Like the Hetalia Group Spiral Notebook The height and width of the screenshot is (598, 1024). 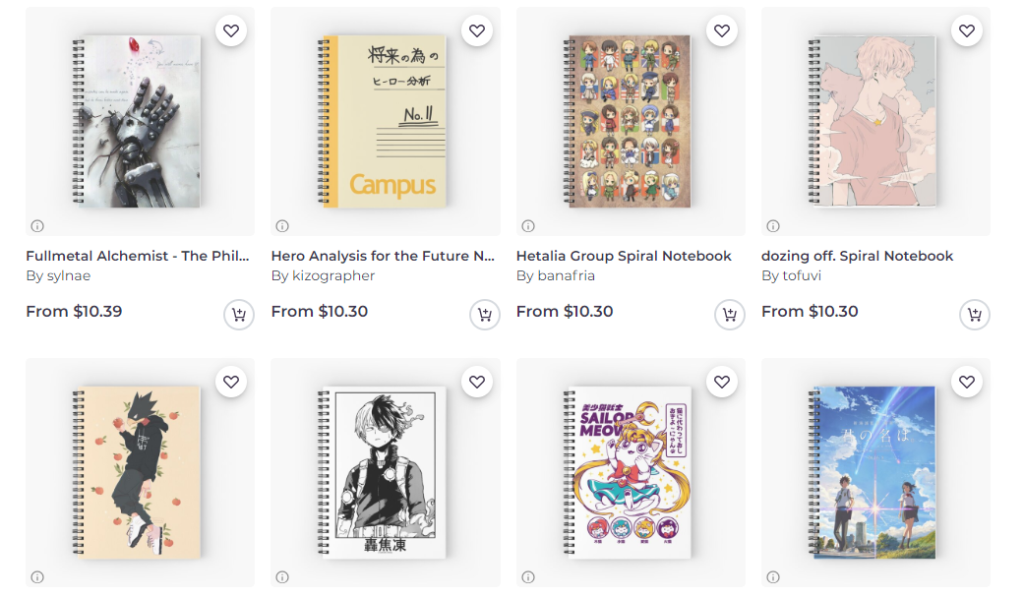(x=722, y=31)
